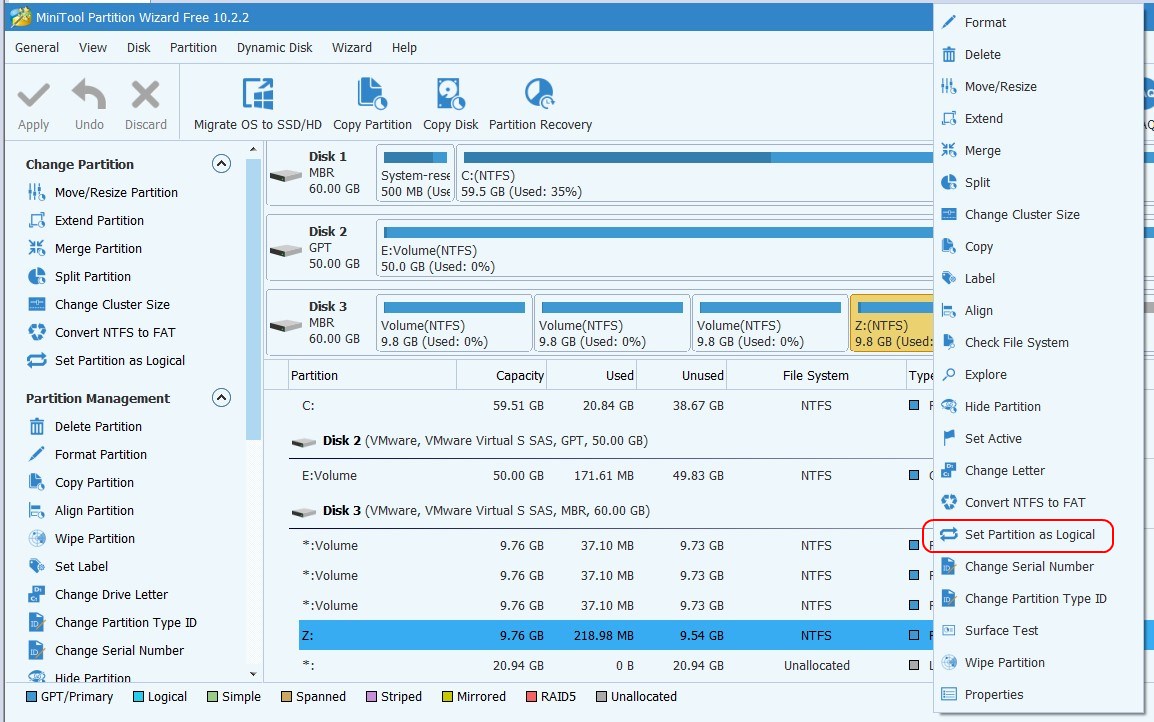
Task: Choose Delete in context menu
Action: pos(1038,54)
